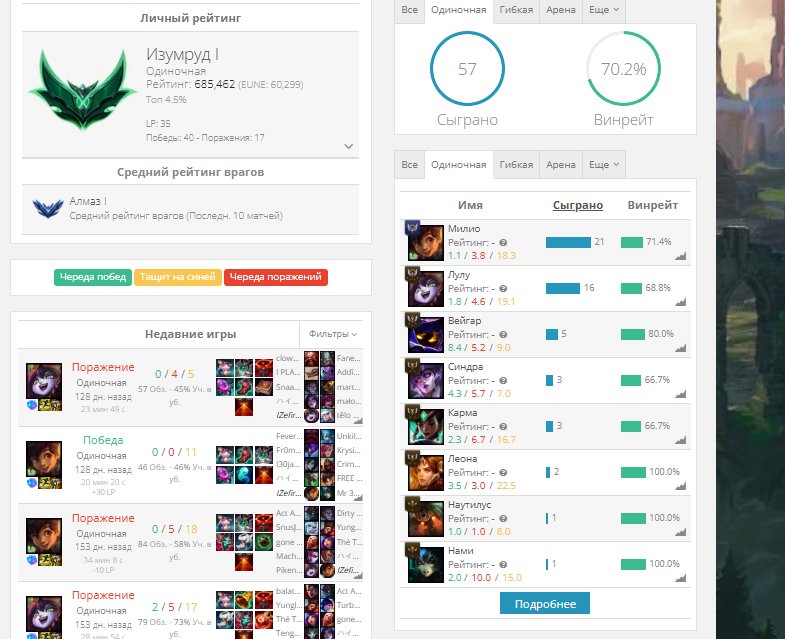Open the Leona champion portrait
Image resolution: width=785 pixels, height=639 pixels.
coord(426,473)
